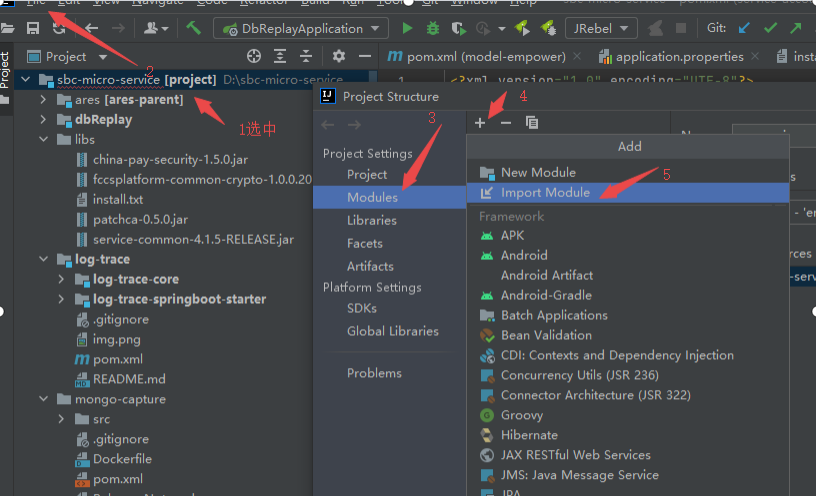
Task: Hide the Project panel with minus icon
Action: (365, 56)
